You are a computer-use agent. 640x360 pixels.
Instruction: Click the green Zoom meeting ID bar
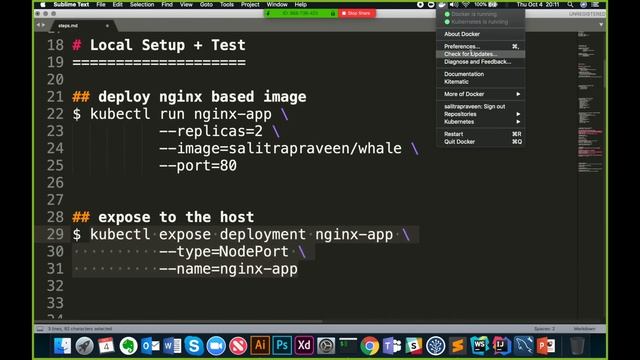coord(301,13)
